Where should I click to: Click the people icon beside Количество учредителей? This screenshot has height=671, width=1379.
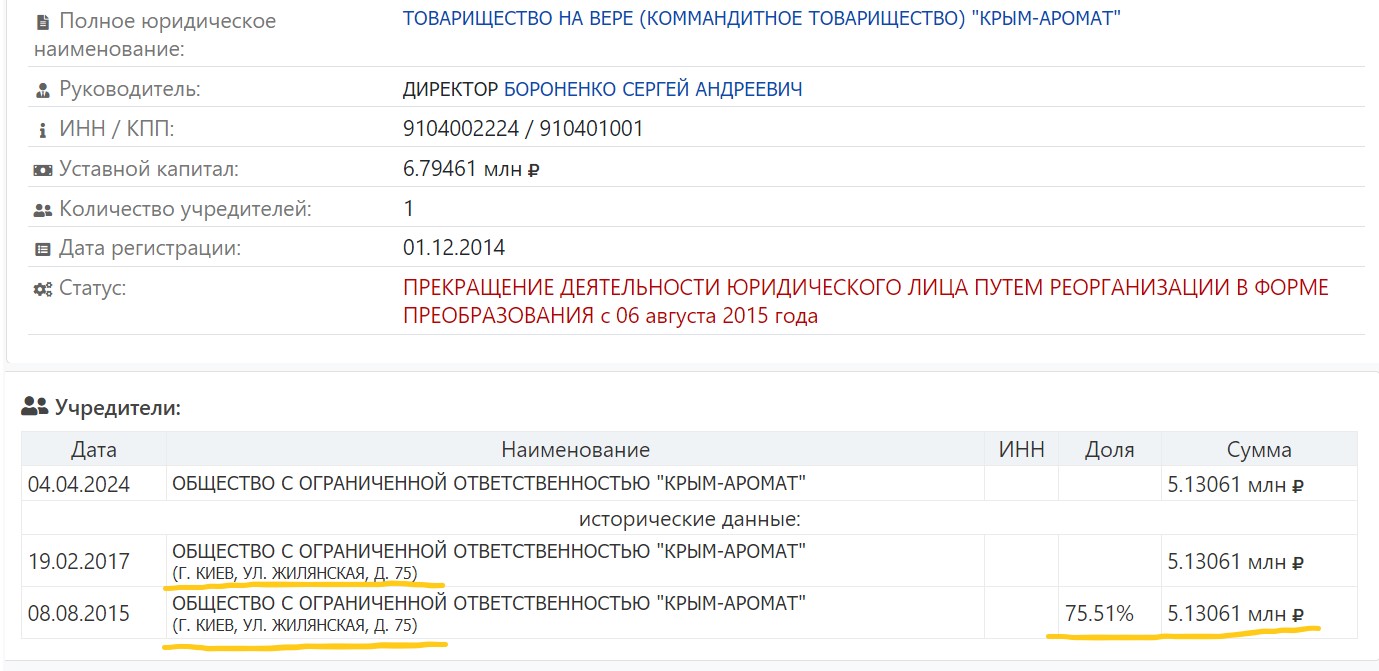(x=42, y=210)
